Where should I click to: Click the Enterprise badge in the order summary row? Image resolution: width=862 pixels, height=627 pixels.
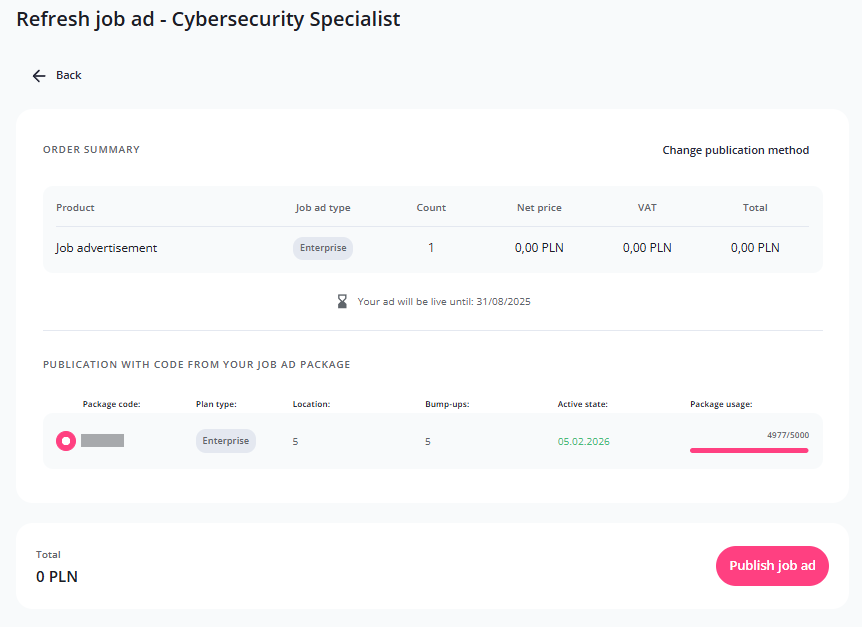(323, 248)
